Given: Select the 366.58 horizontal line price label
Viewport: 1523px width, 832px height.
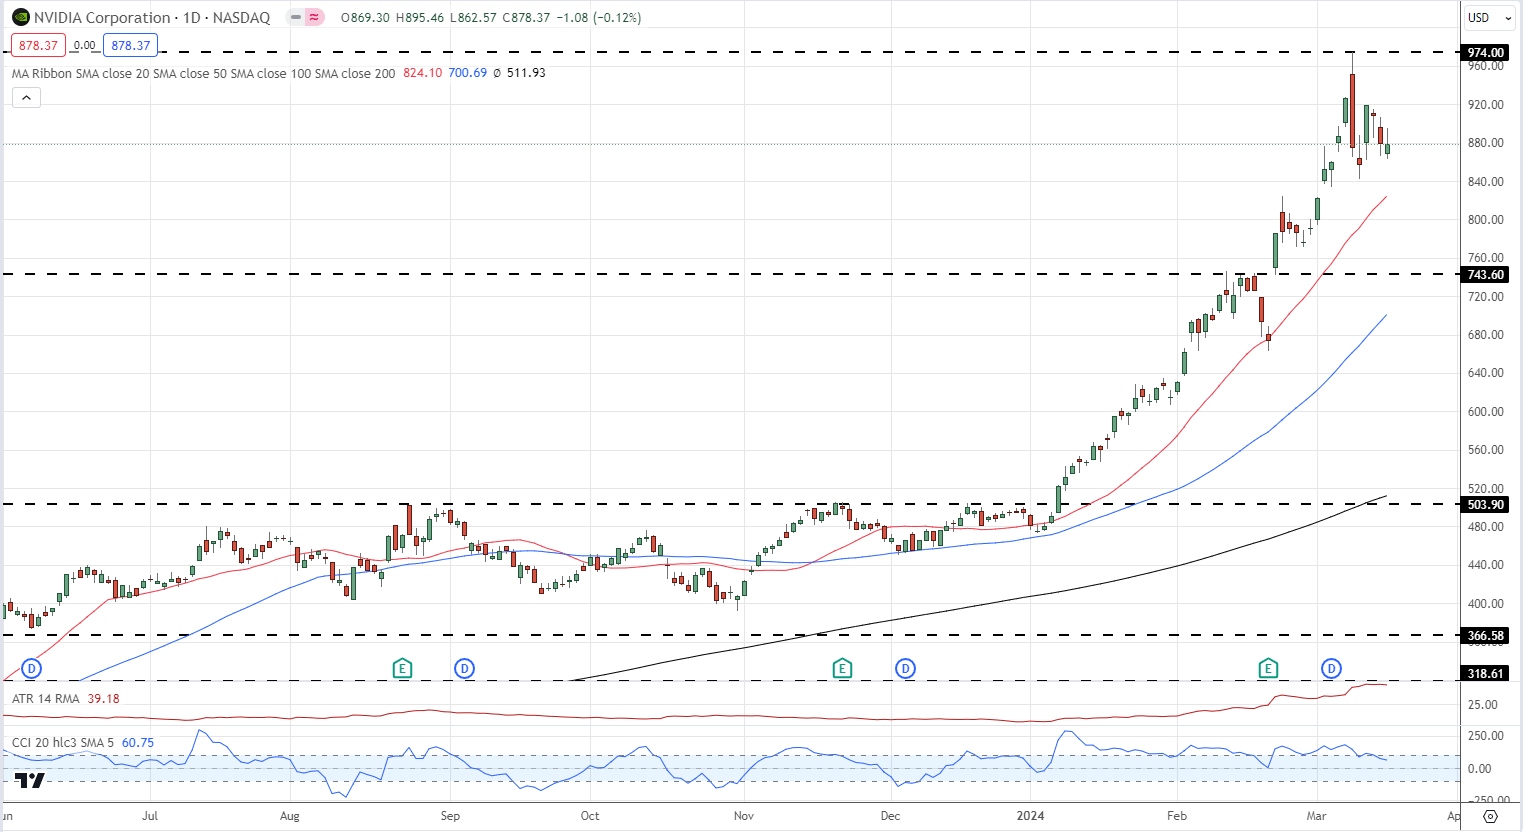Looking at the screenshot, I should (x=1485, y=635).
